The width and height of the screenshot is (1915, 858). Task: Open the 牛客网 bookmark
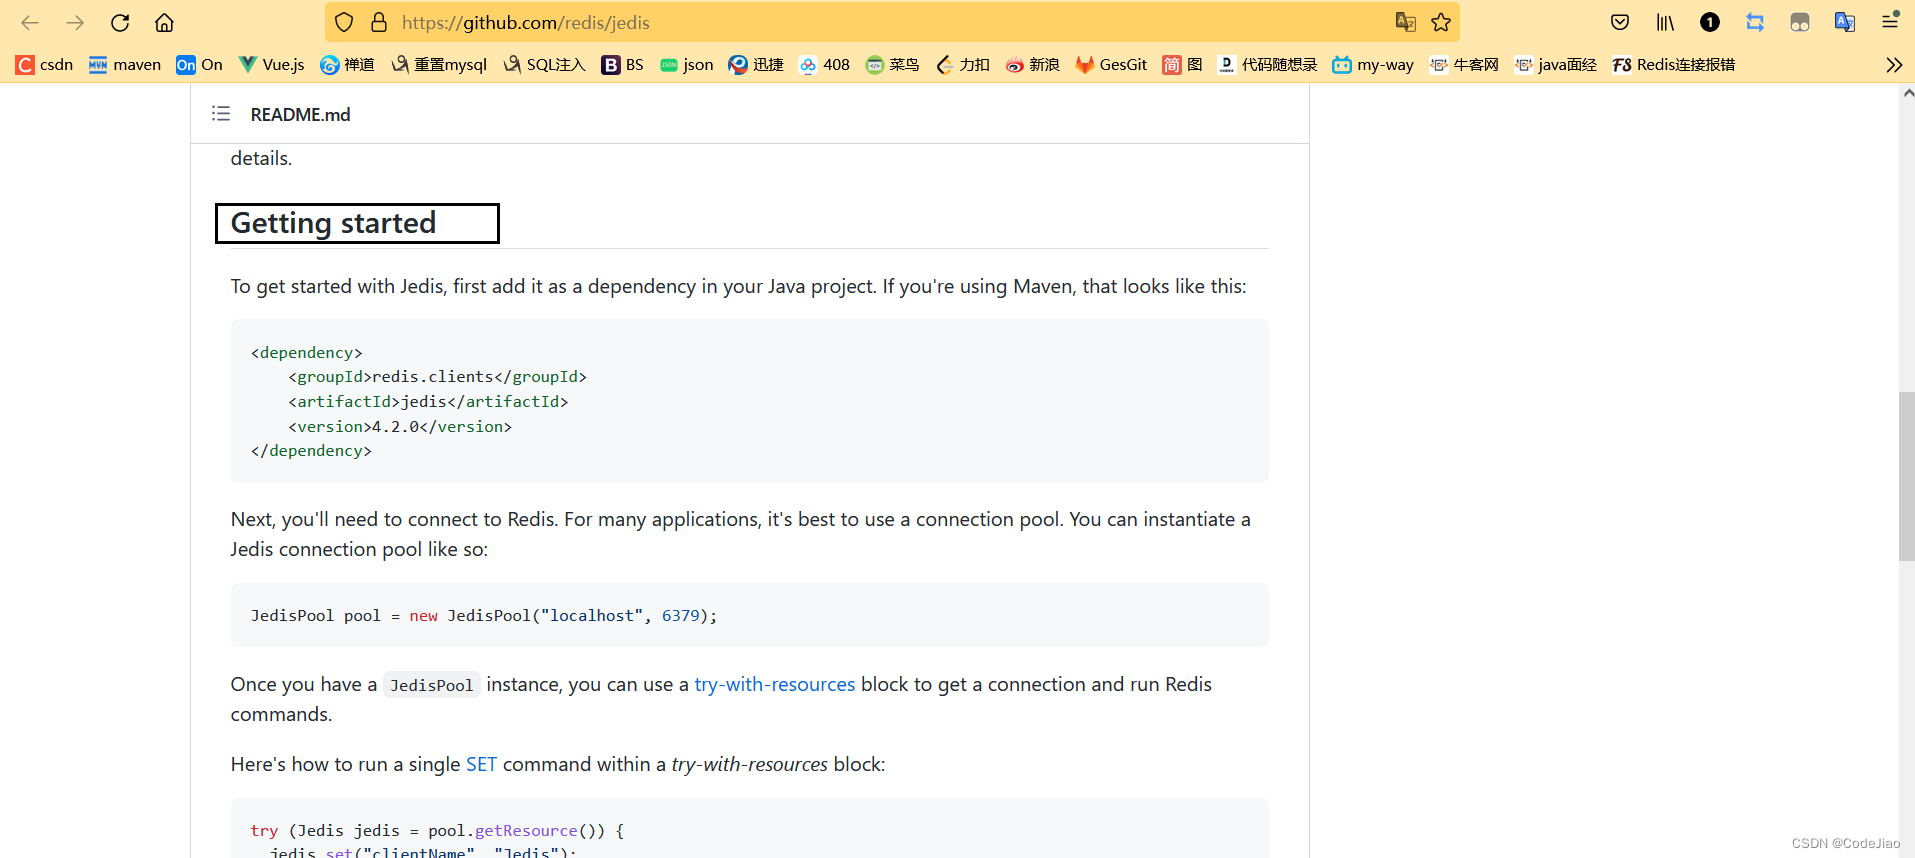pos(1464,65)
